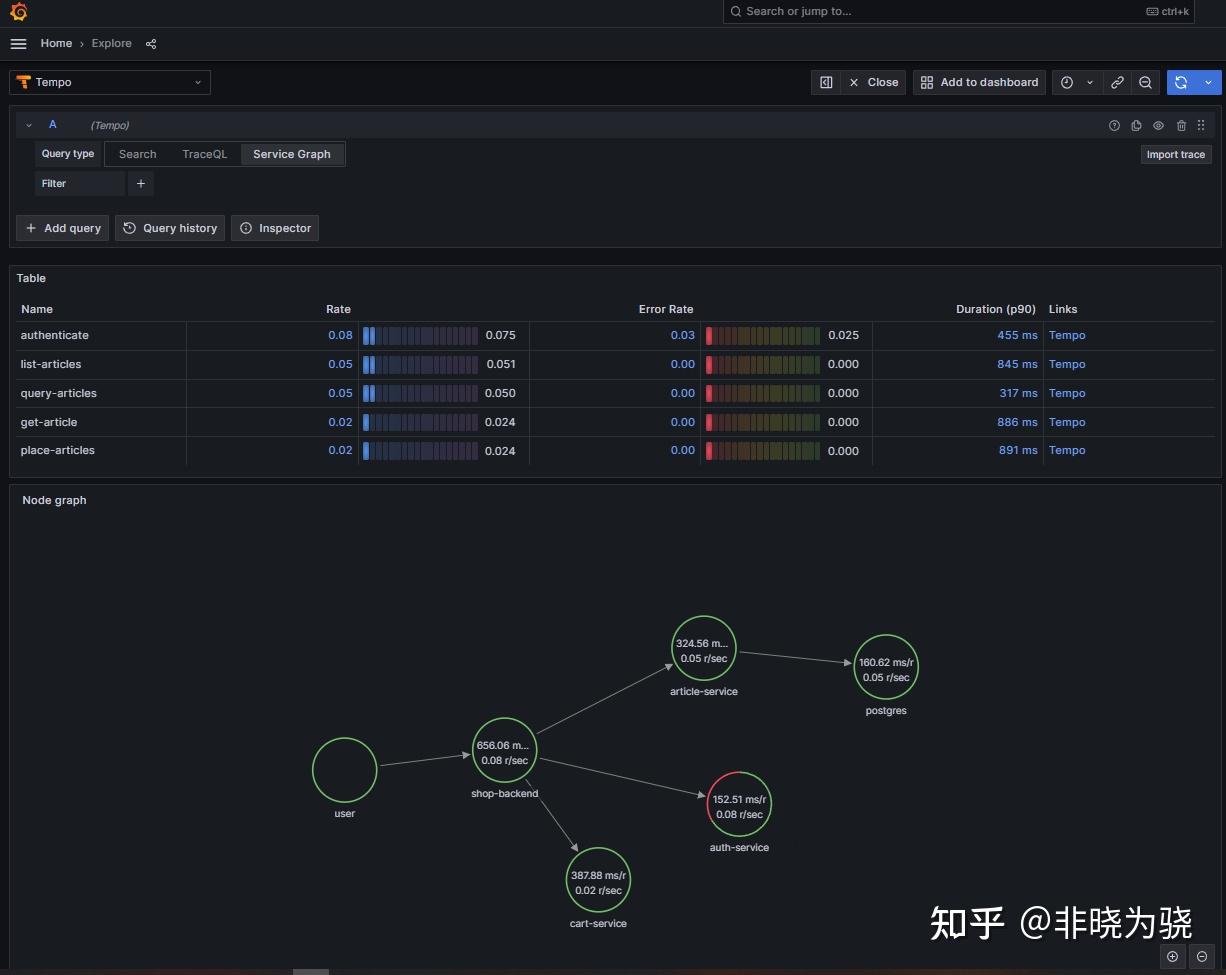The height and width of the screenshot is (975, 1226).
Task: Click the Import trace button
Action: tap(1176, 154)
